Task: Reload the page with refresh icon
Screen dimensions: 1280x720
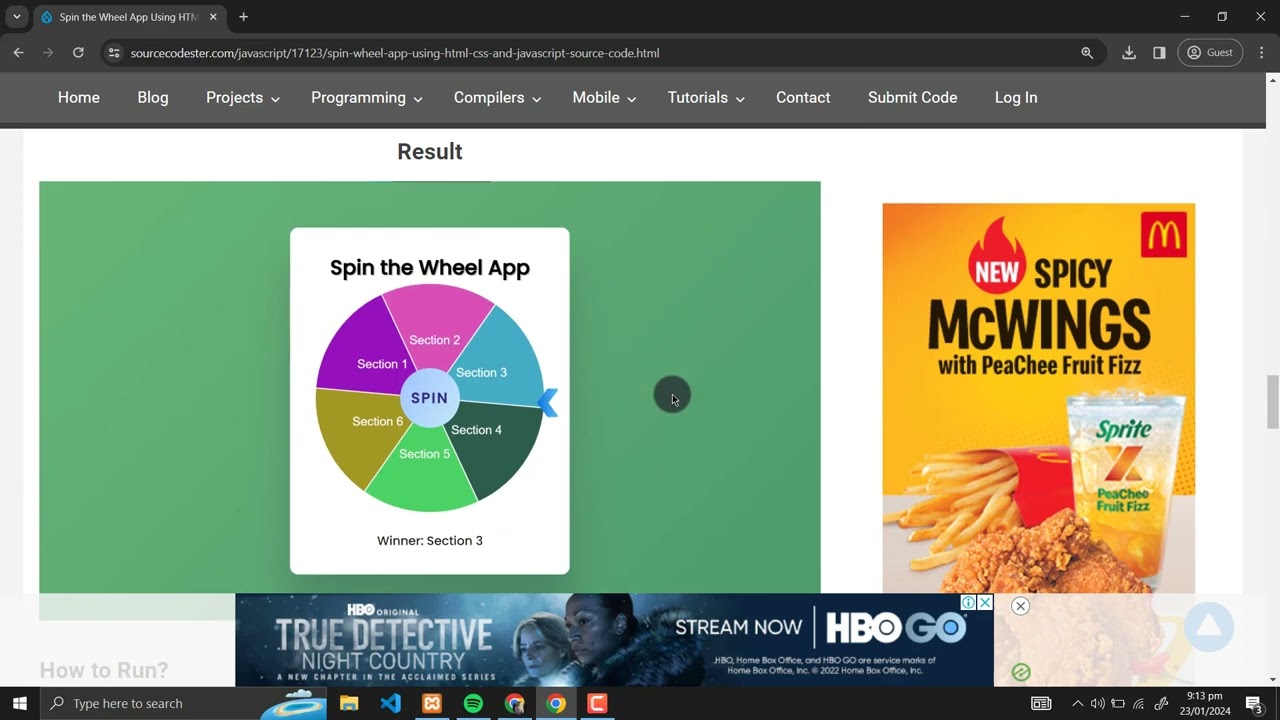Action: (78, 53)
